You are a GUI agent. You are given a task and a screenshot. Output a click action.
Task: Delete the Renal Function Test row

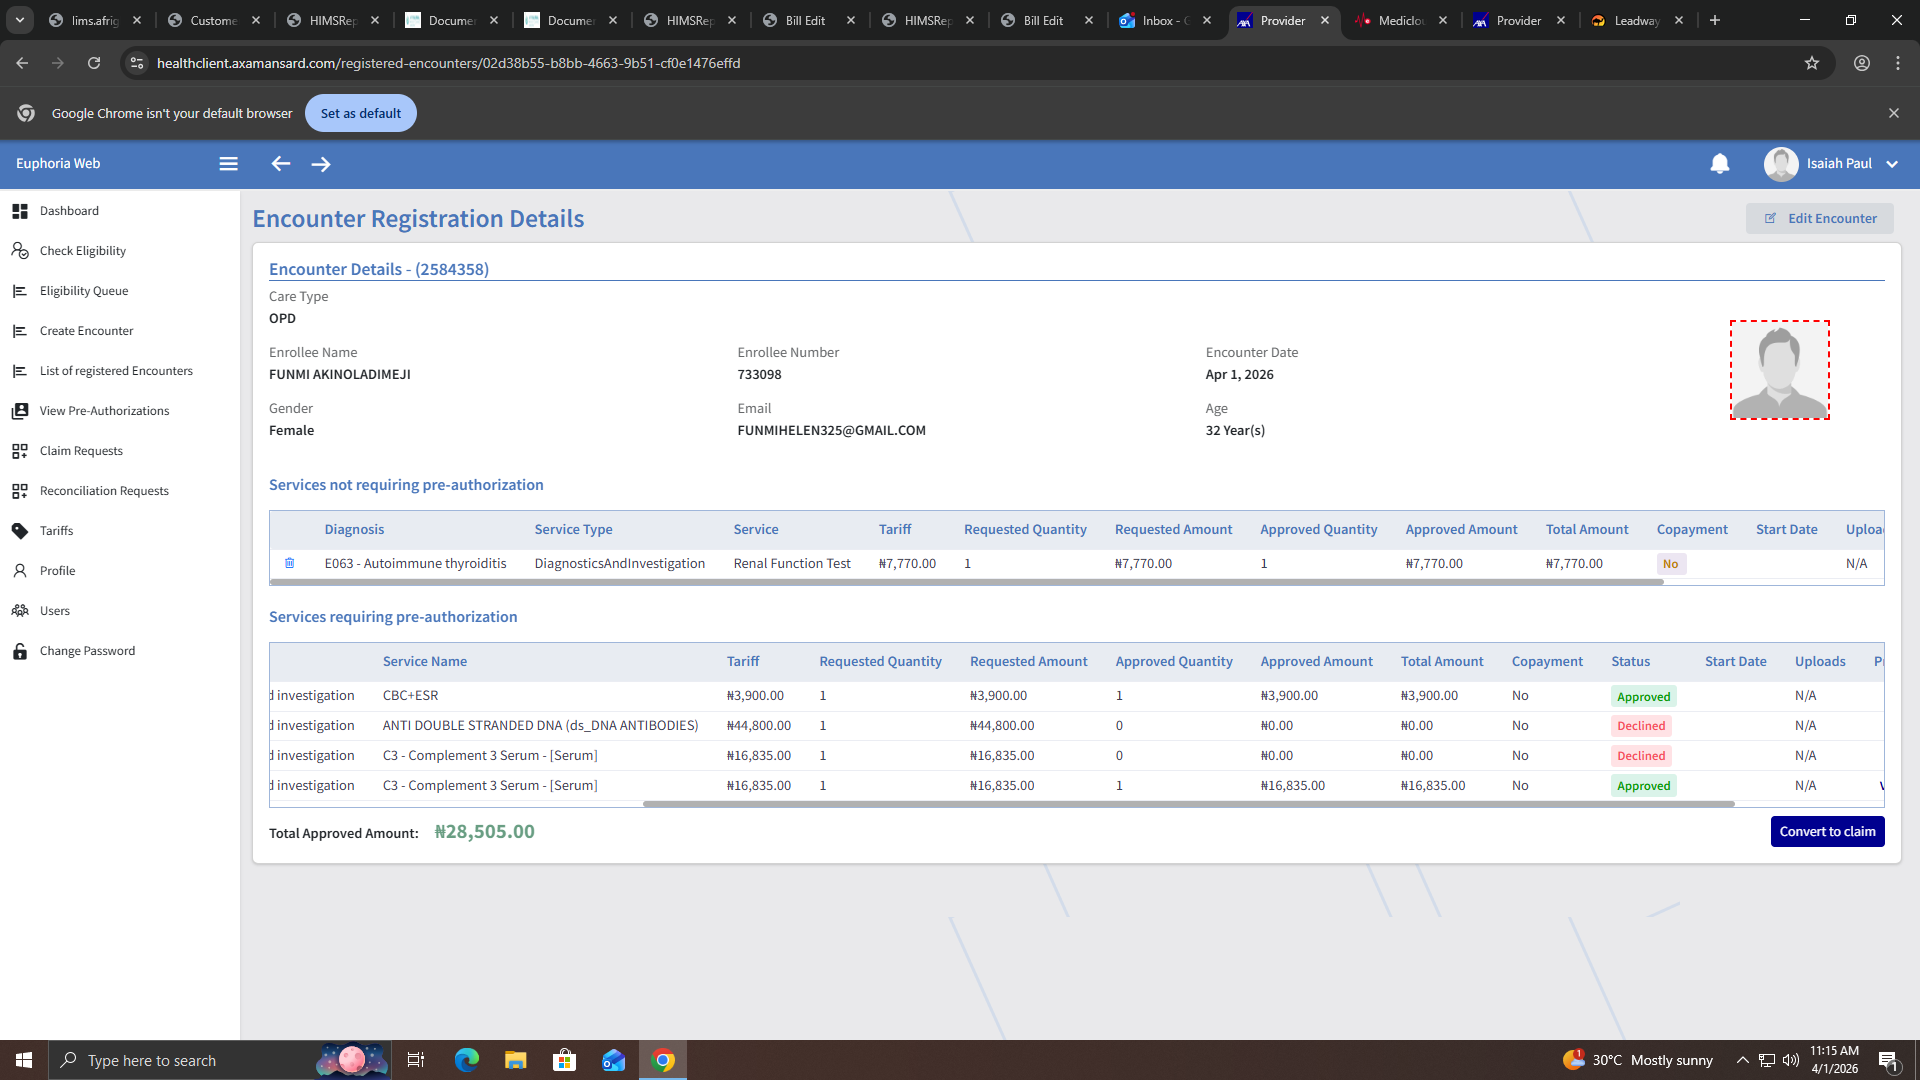pos(290,563)
